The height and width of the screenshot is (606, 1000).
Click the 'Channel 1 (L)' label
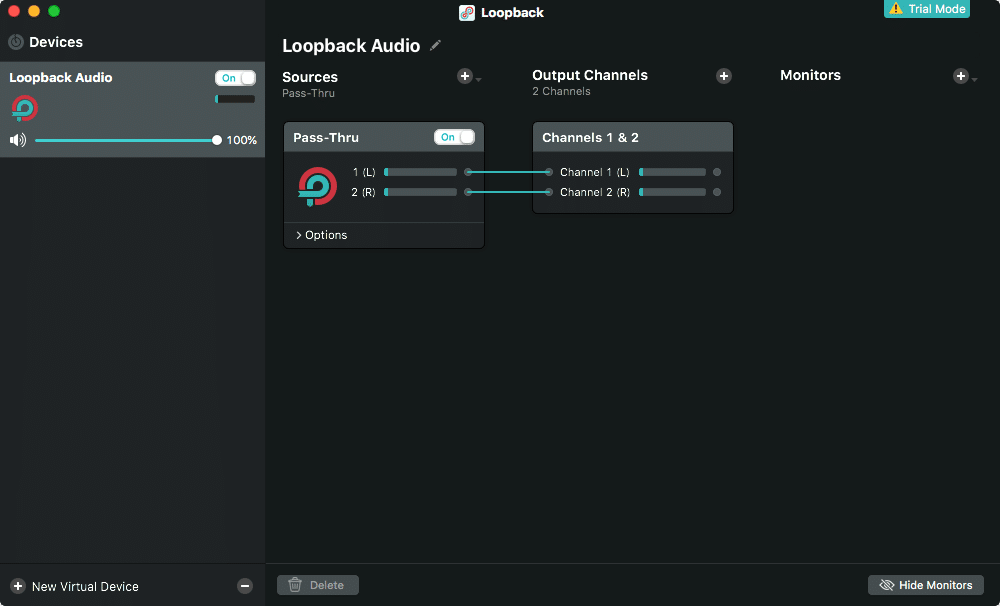pyautogui.click(x=594, y=172)
